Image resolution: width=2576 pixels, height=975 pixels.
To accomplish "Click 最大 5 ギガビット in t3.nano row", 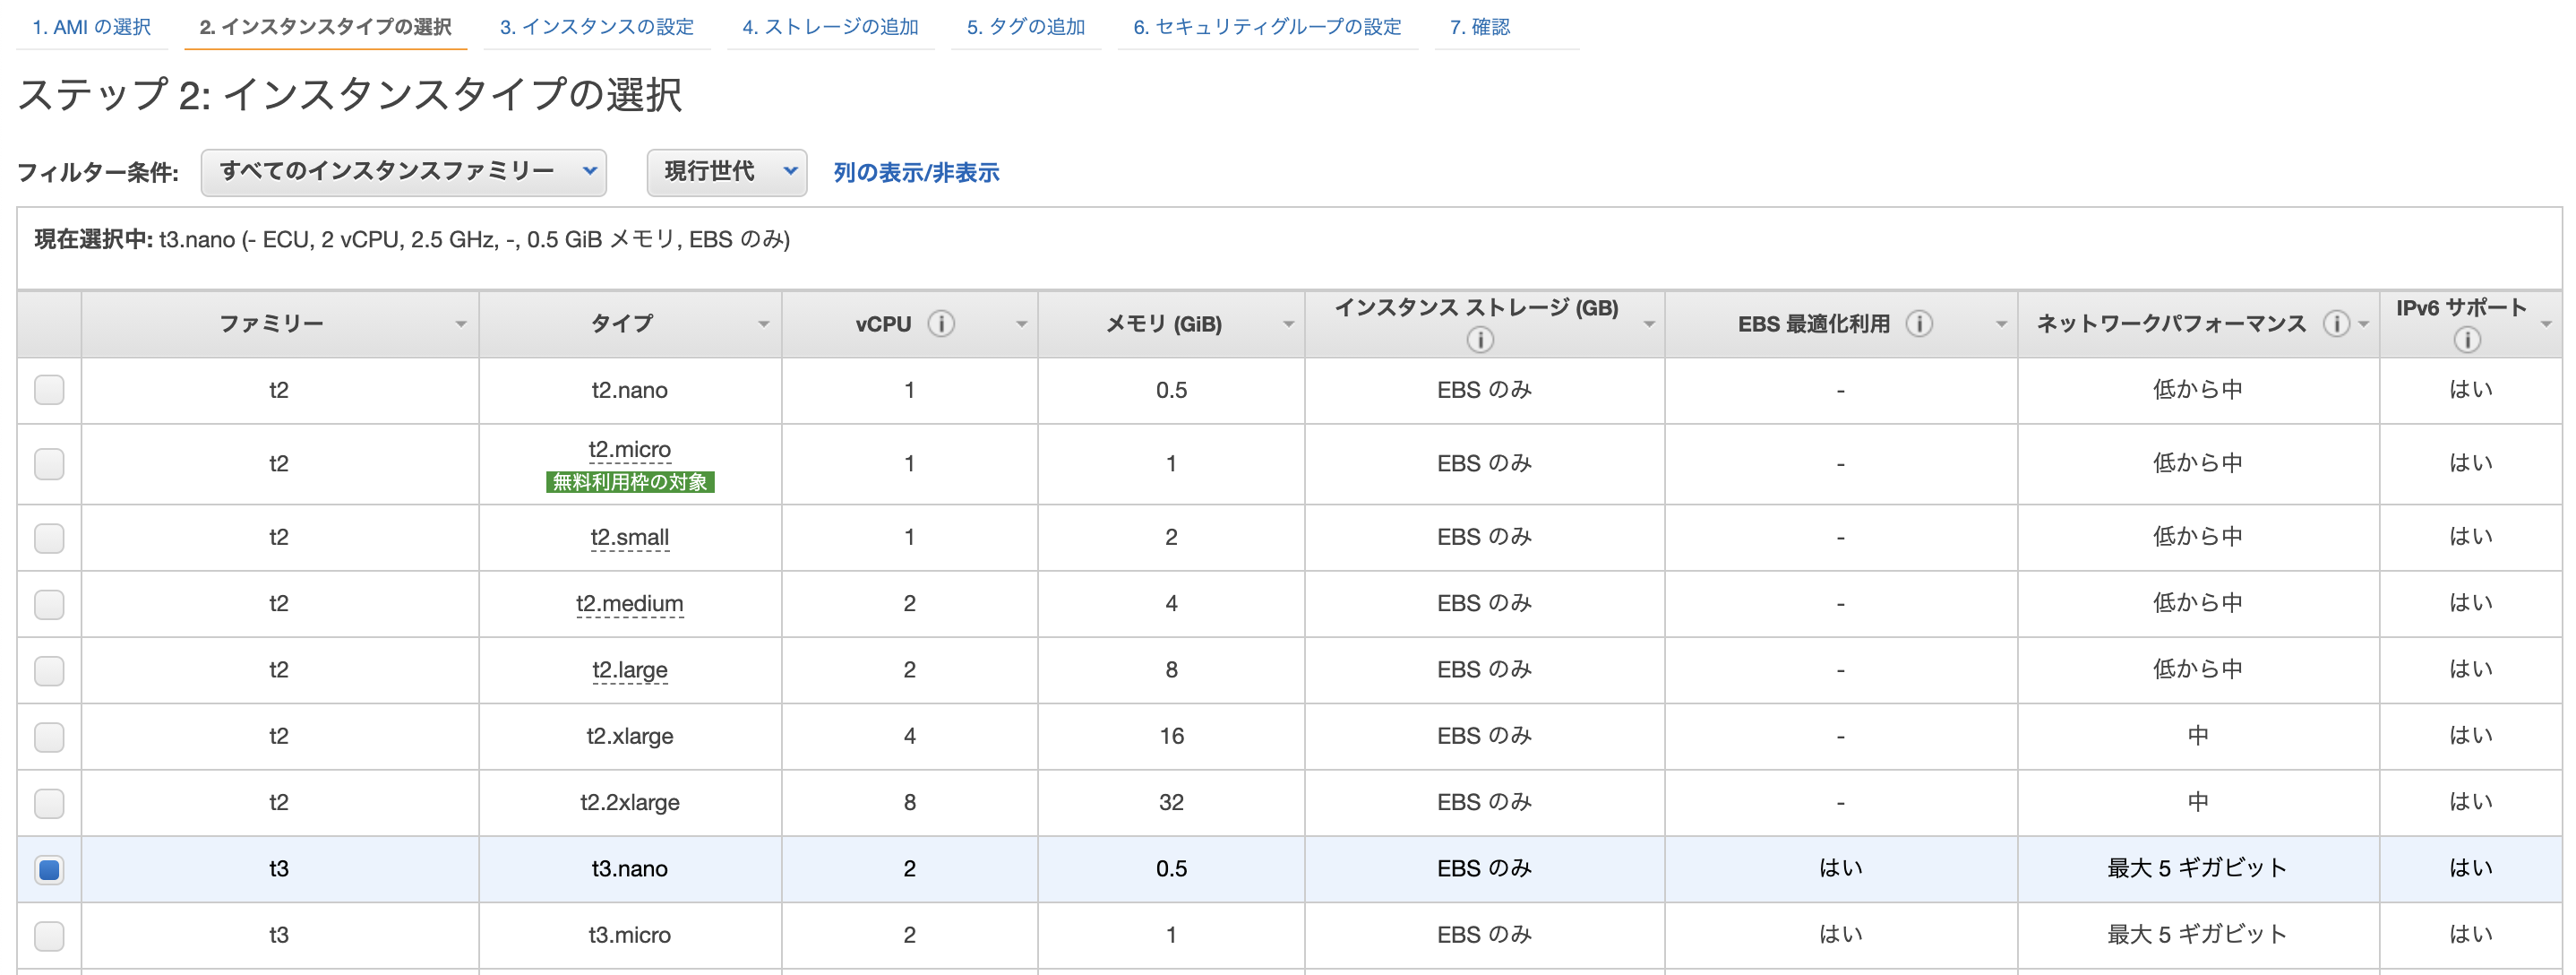I will click(x=2197, y=868).
